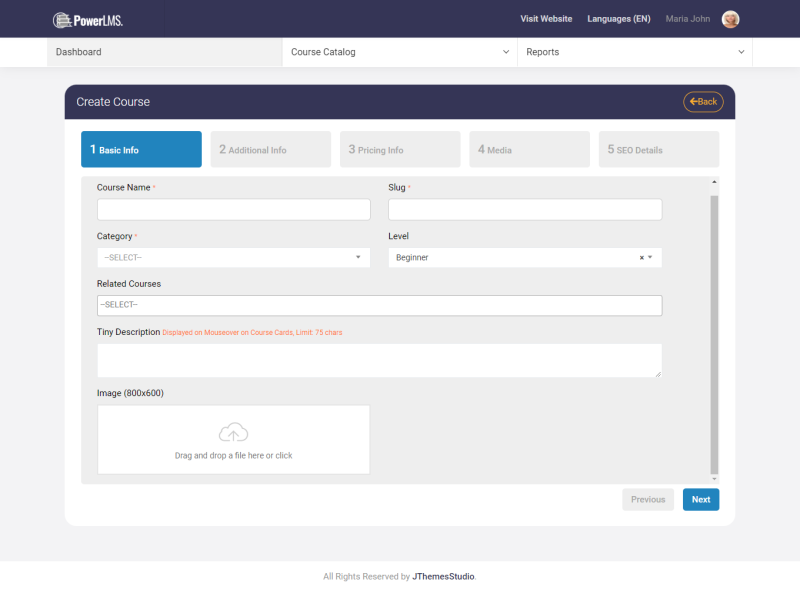Click the Next button
The width and height of the screenshot is (800, 593).
coord(701,500)
